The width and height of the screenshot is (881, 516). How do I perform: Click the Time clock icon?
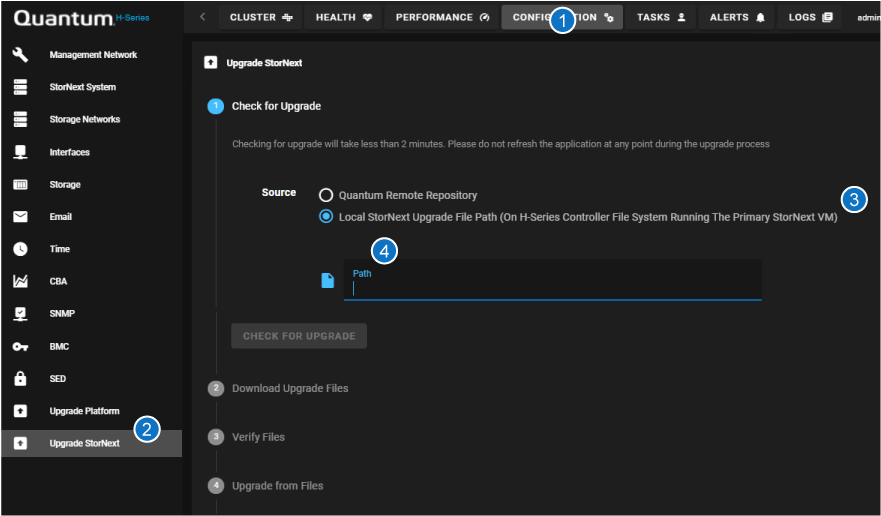(x=20, y=249)
